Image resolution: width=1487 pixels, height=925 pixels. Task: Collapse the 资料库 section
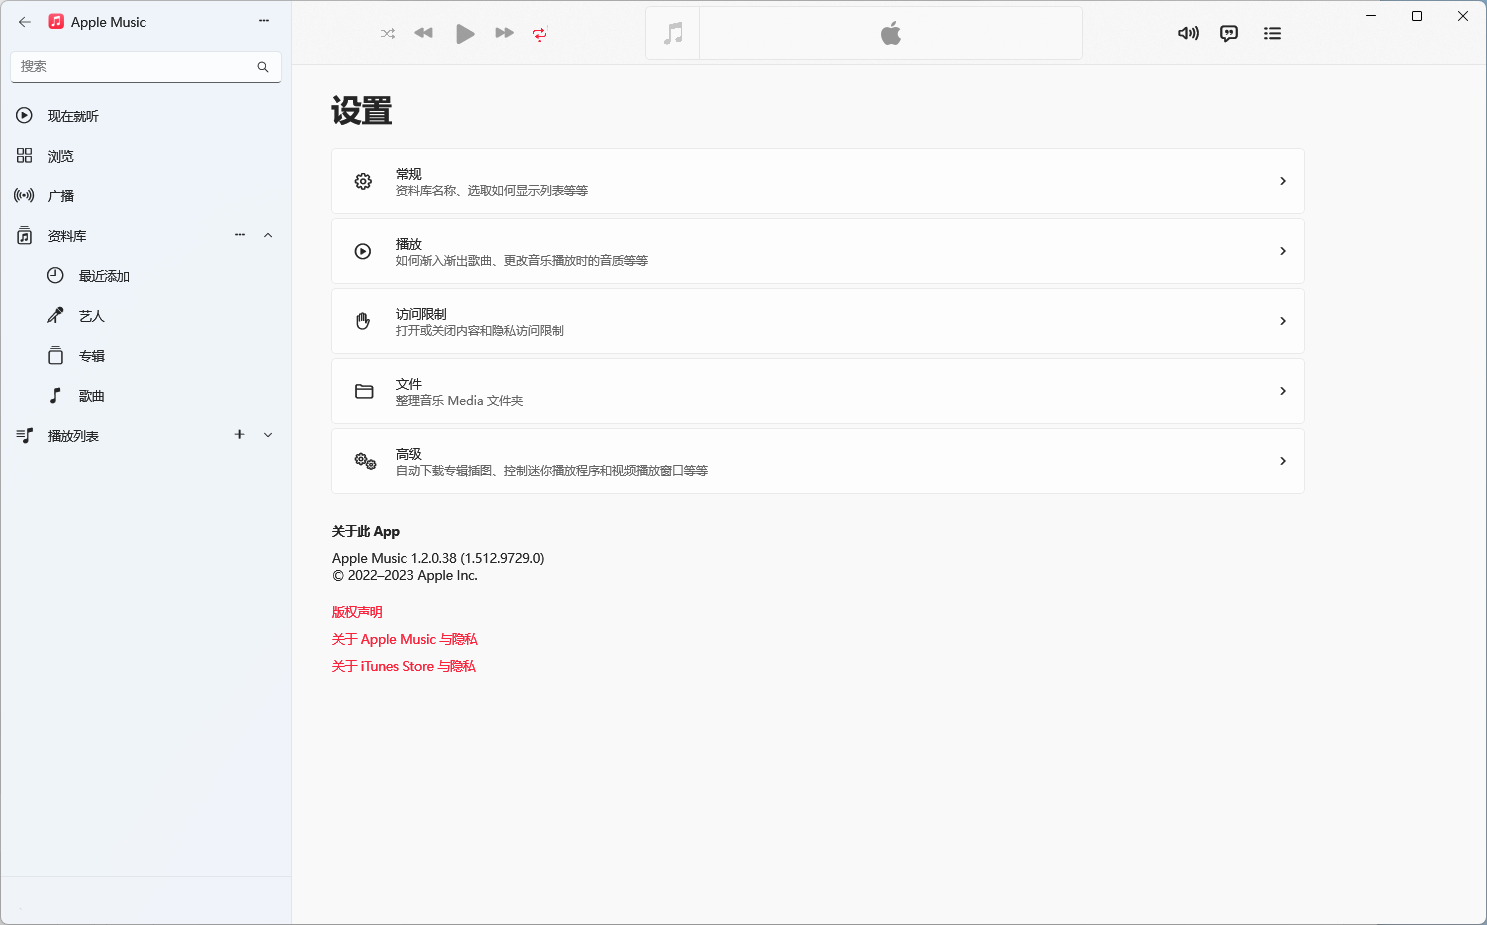click(268, 235)
